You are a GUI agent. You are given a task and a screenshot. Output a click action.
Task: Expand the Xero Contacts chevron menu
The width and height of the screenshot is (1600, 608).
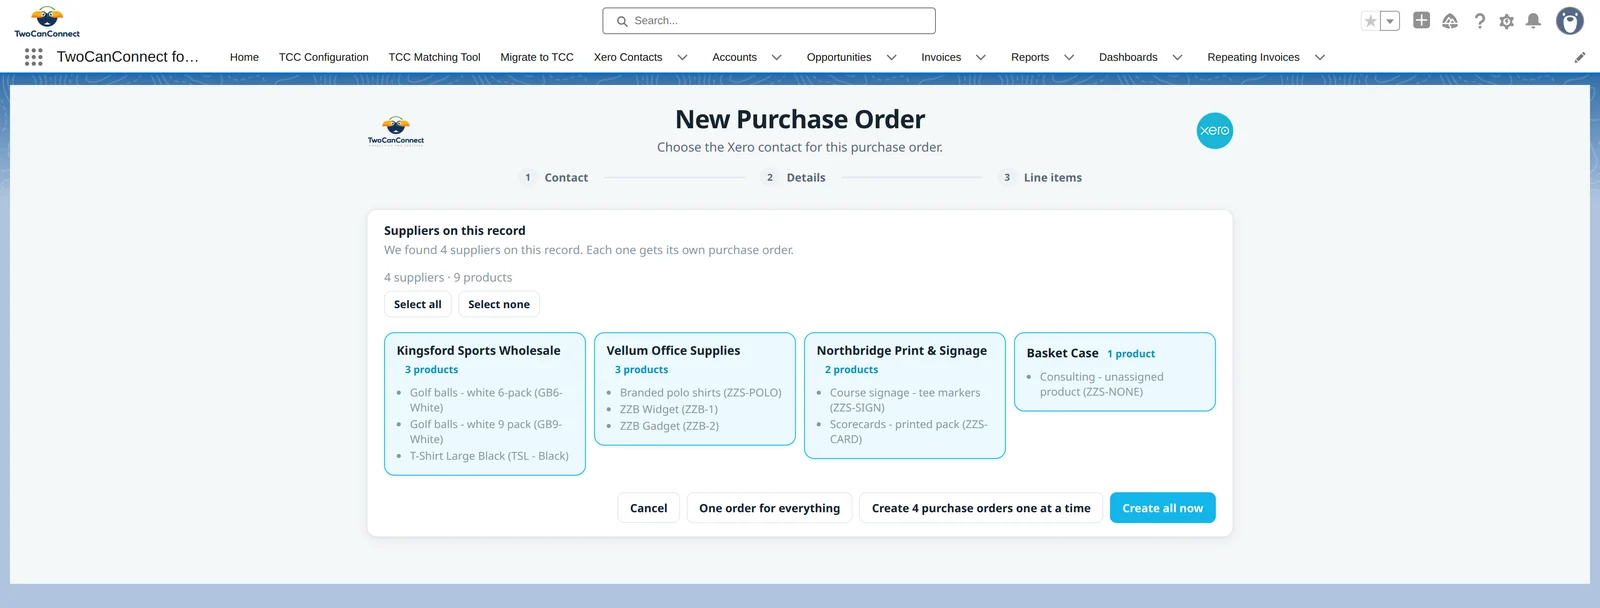pyautogui.click(x=683, y=57)
